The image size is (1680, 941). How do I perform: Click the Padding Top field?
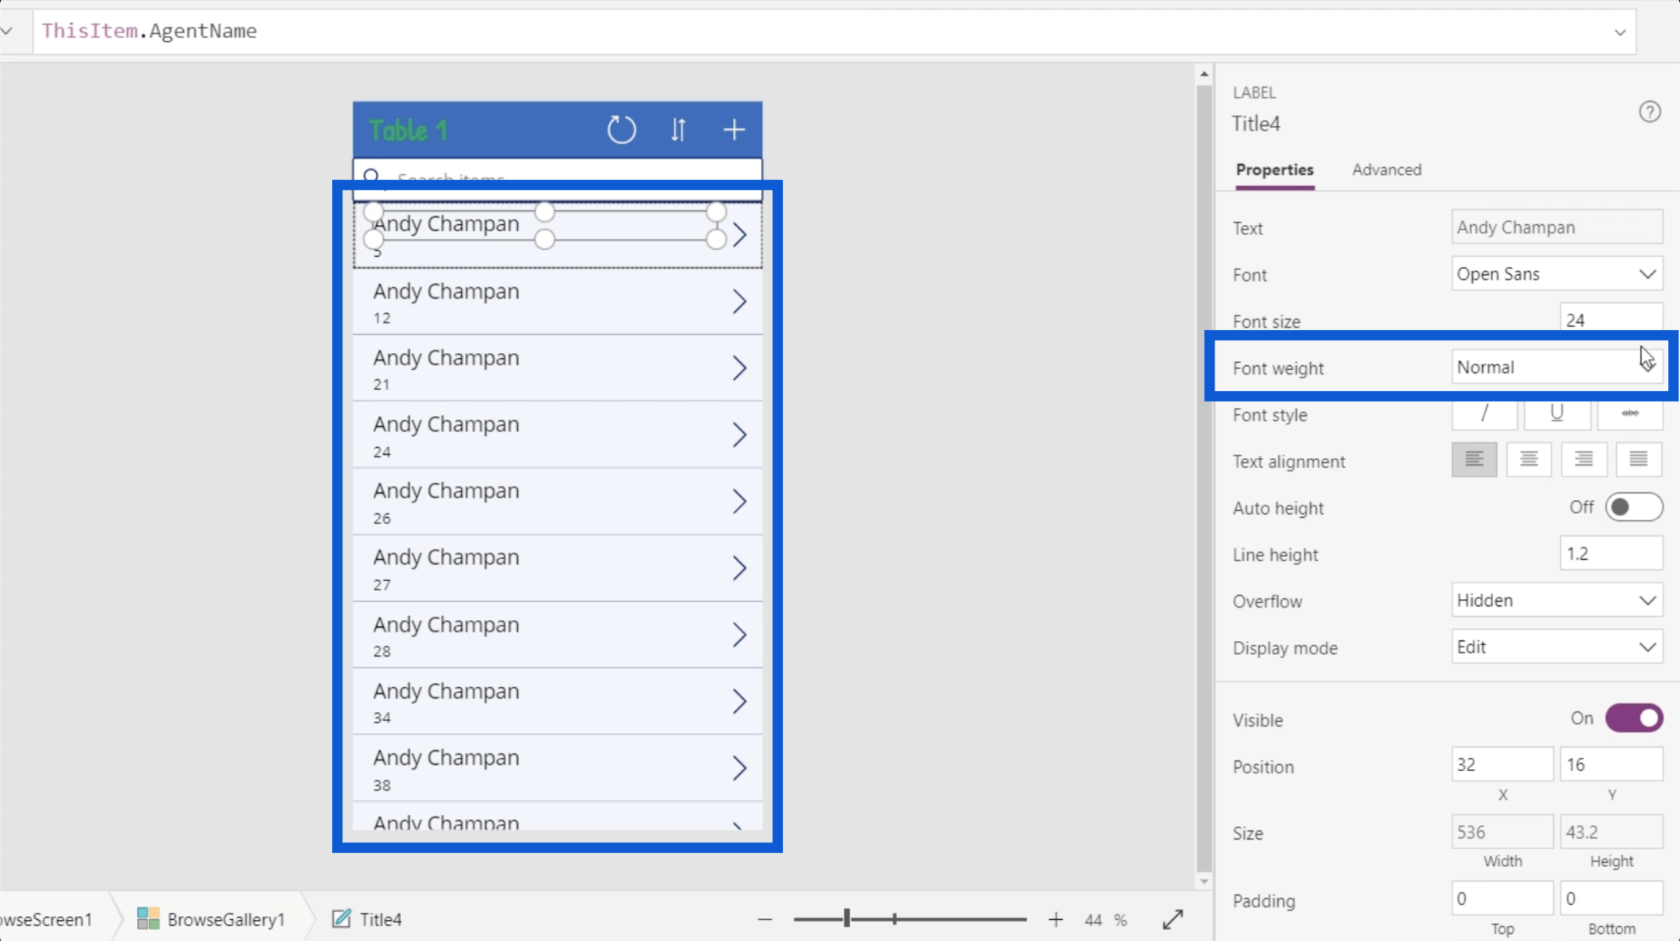point(1502,898)
